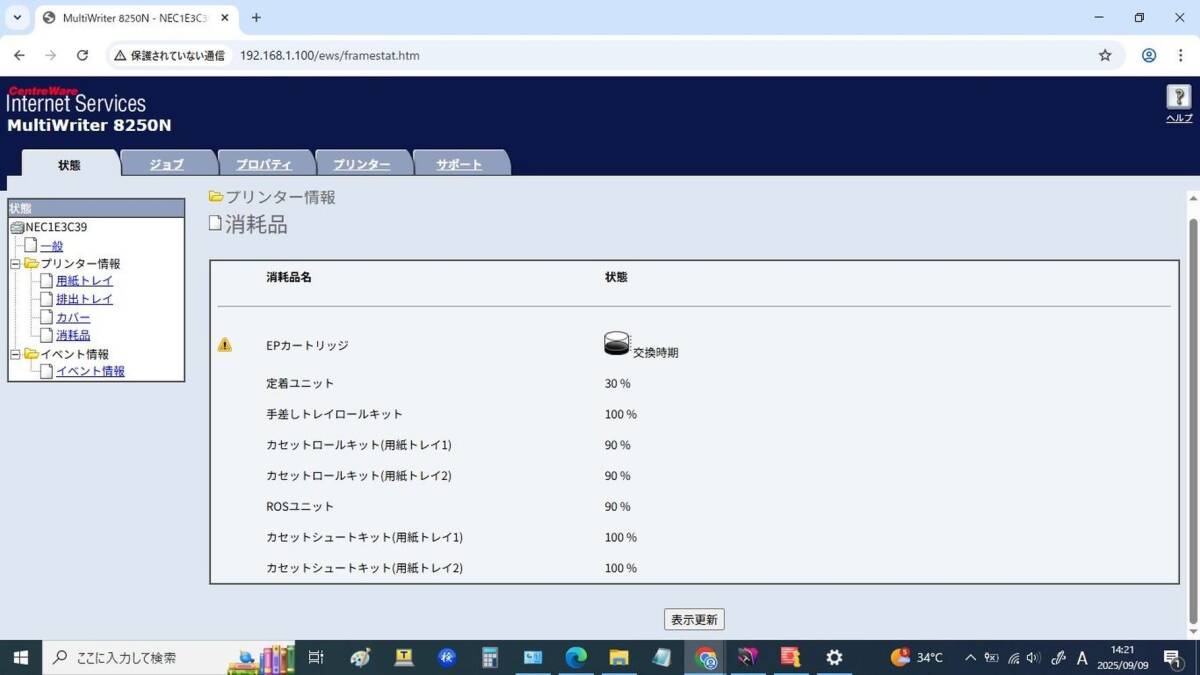1200x675 pixels.
Task: Open the Chrome three-dot menu
Action: [1180, 55]
